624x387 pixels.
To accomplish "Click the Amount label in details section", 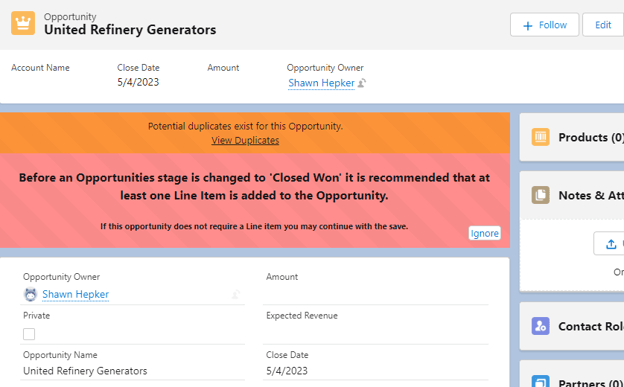I will tap(282, 277).
